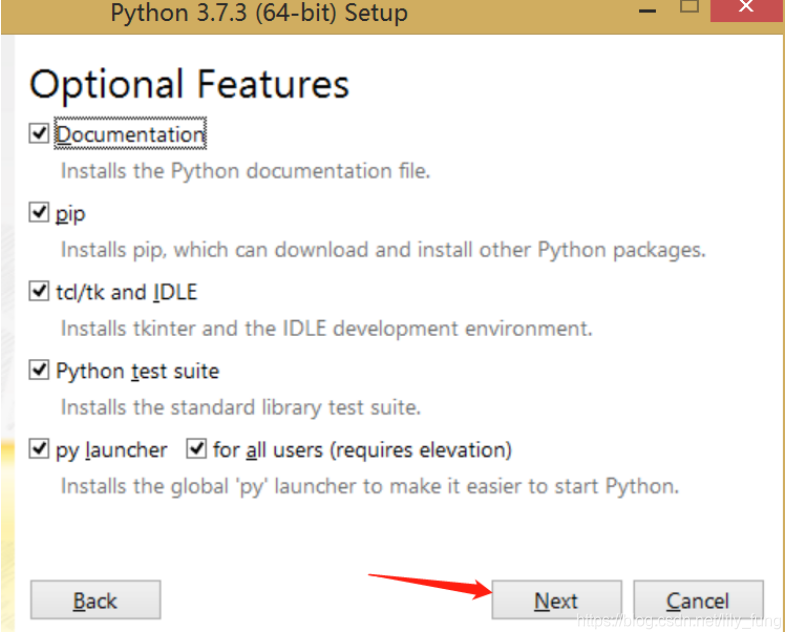
Task: Toggle the py launcher checkbox
Action: click(39, 449)
